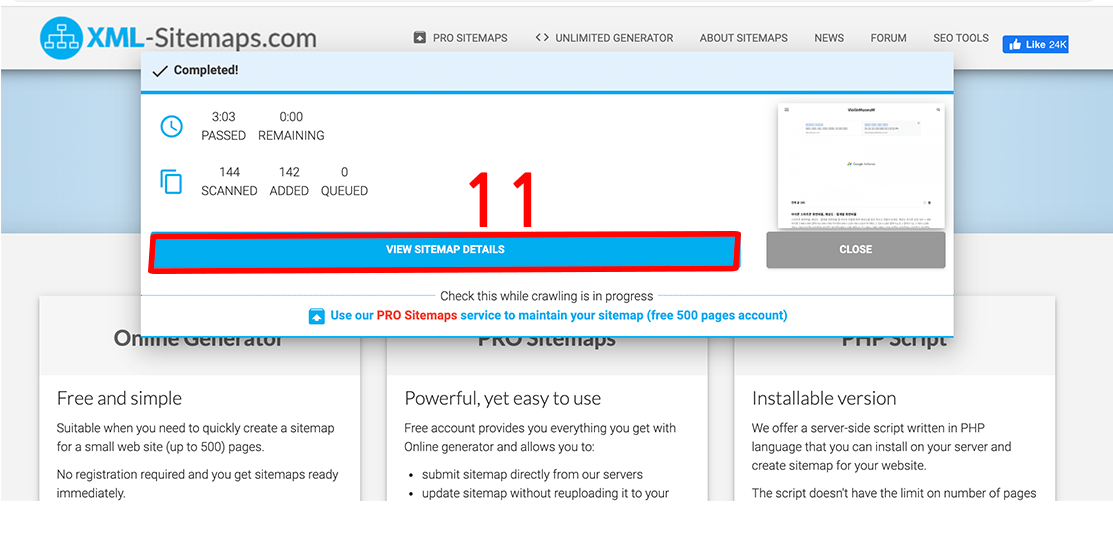The image size is (1113, 549).
Task: Visit the FORUM menu item
Action: [889, 38]
